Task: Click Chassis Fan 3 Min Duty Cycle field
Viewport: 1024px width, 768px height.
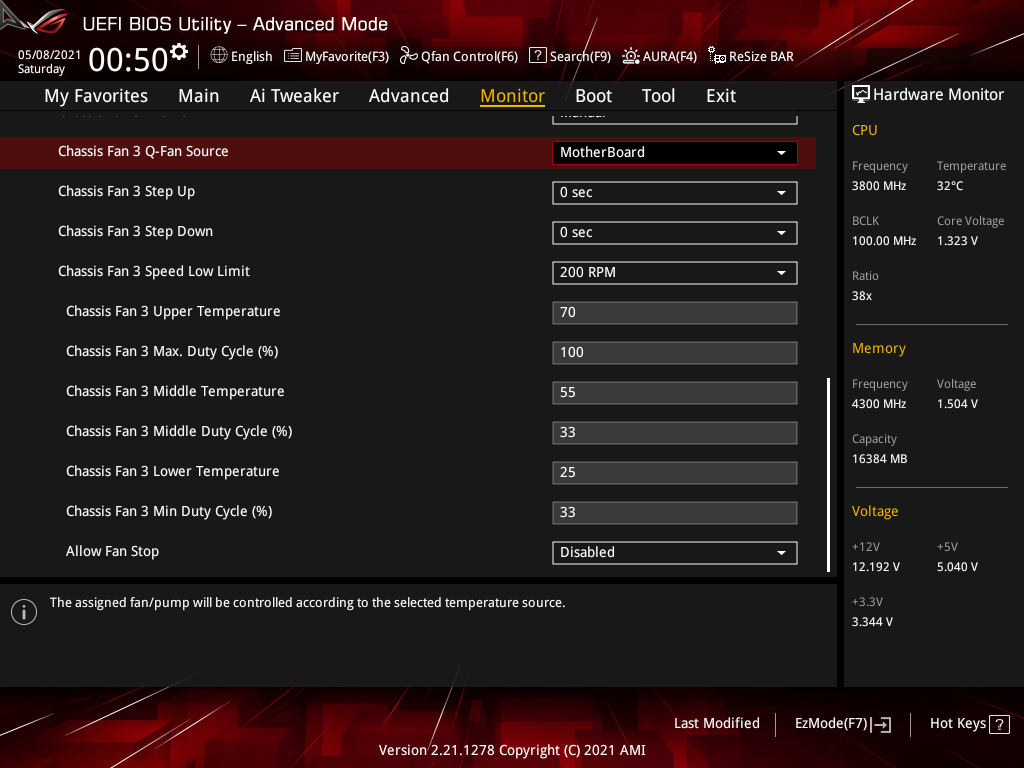Action: tap(675, 513)
